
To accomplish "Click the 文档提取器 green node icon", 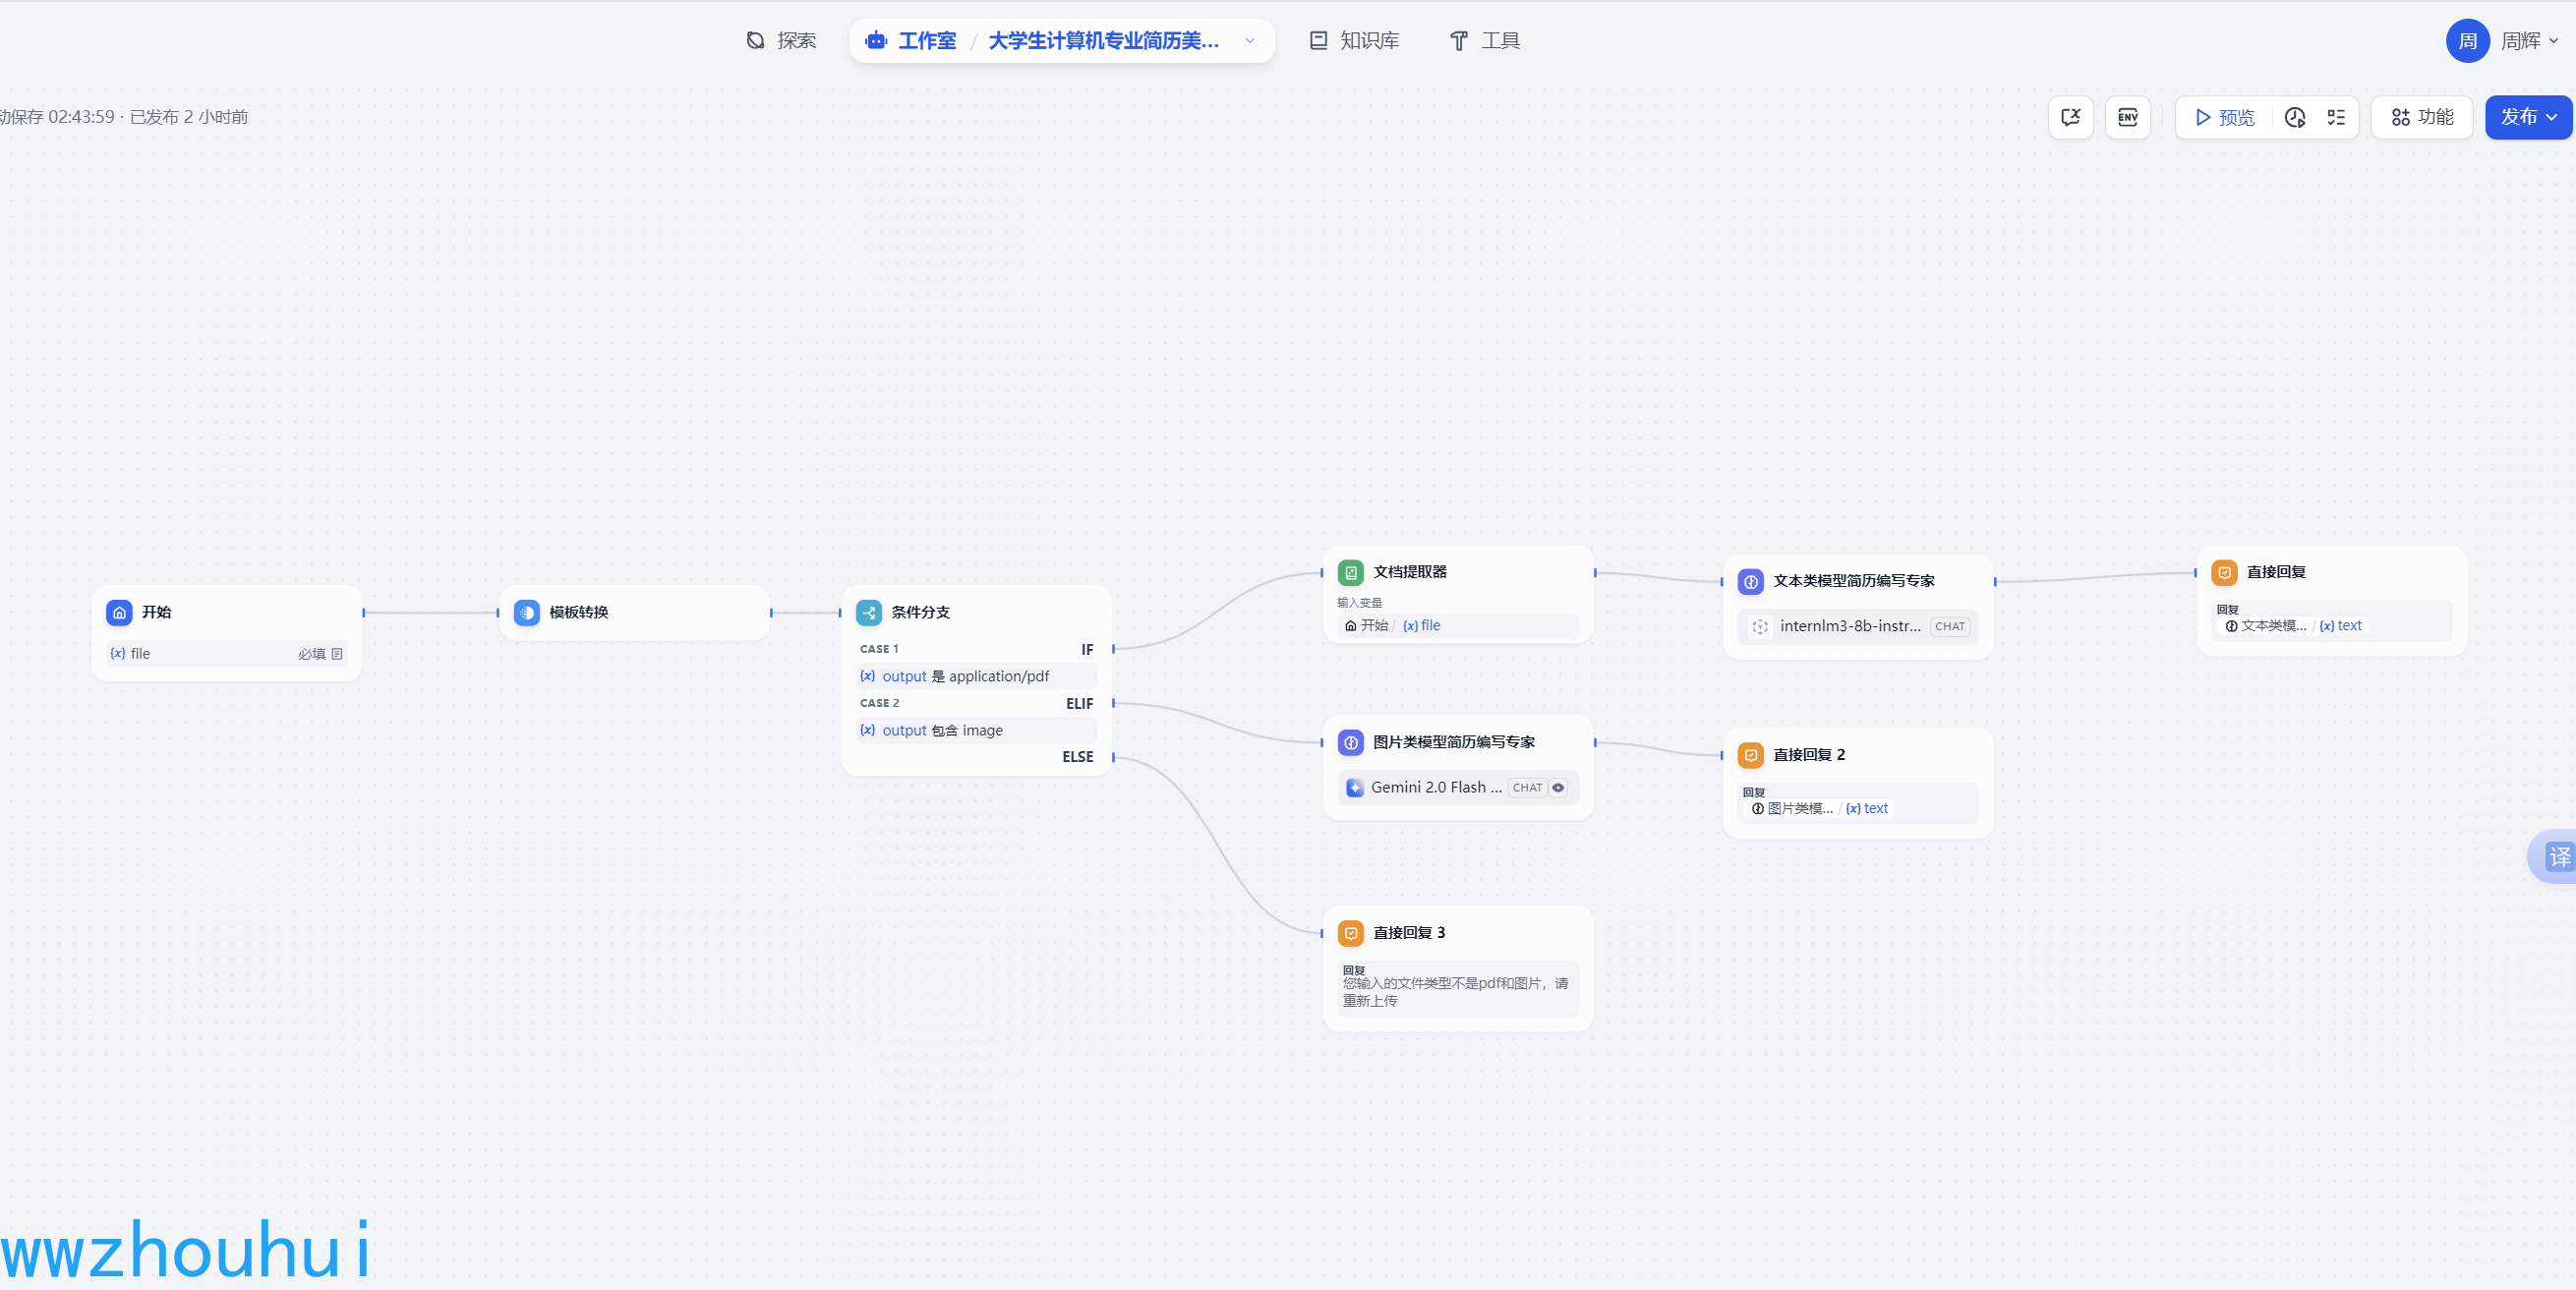I will [x=1350, y=572].
